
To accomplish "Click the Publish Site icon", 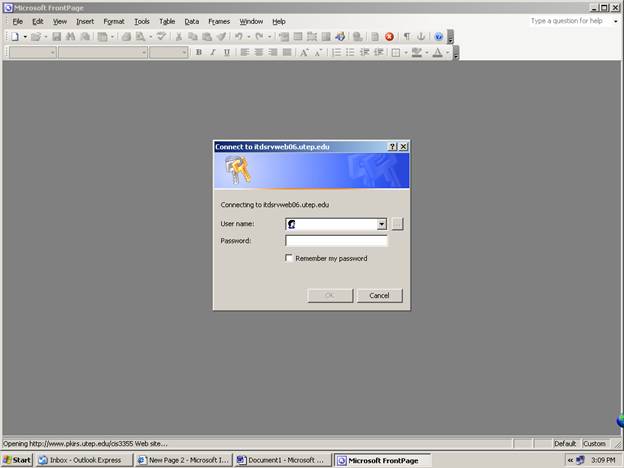I will click(x=85, y=37).
